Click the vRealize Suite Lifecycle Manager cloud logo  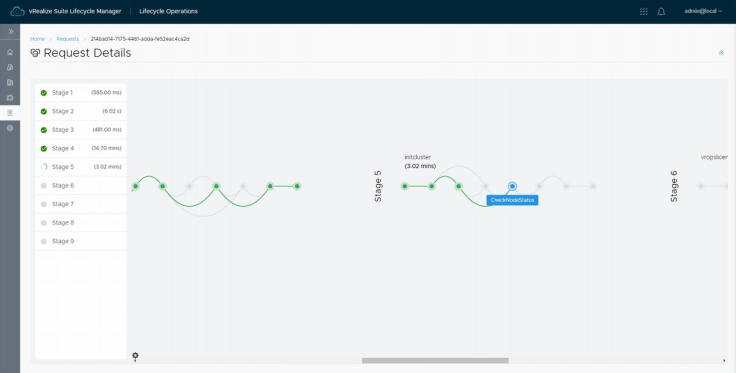click(17, 11)
